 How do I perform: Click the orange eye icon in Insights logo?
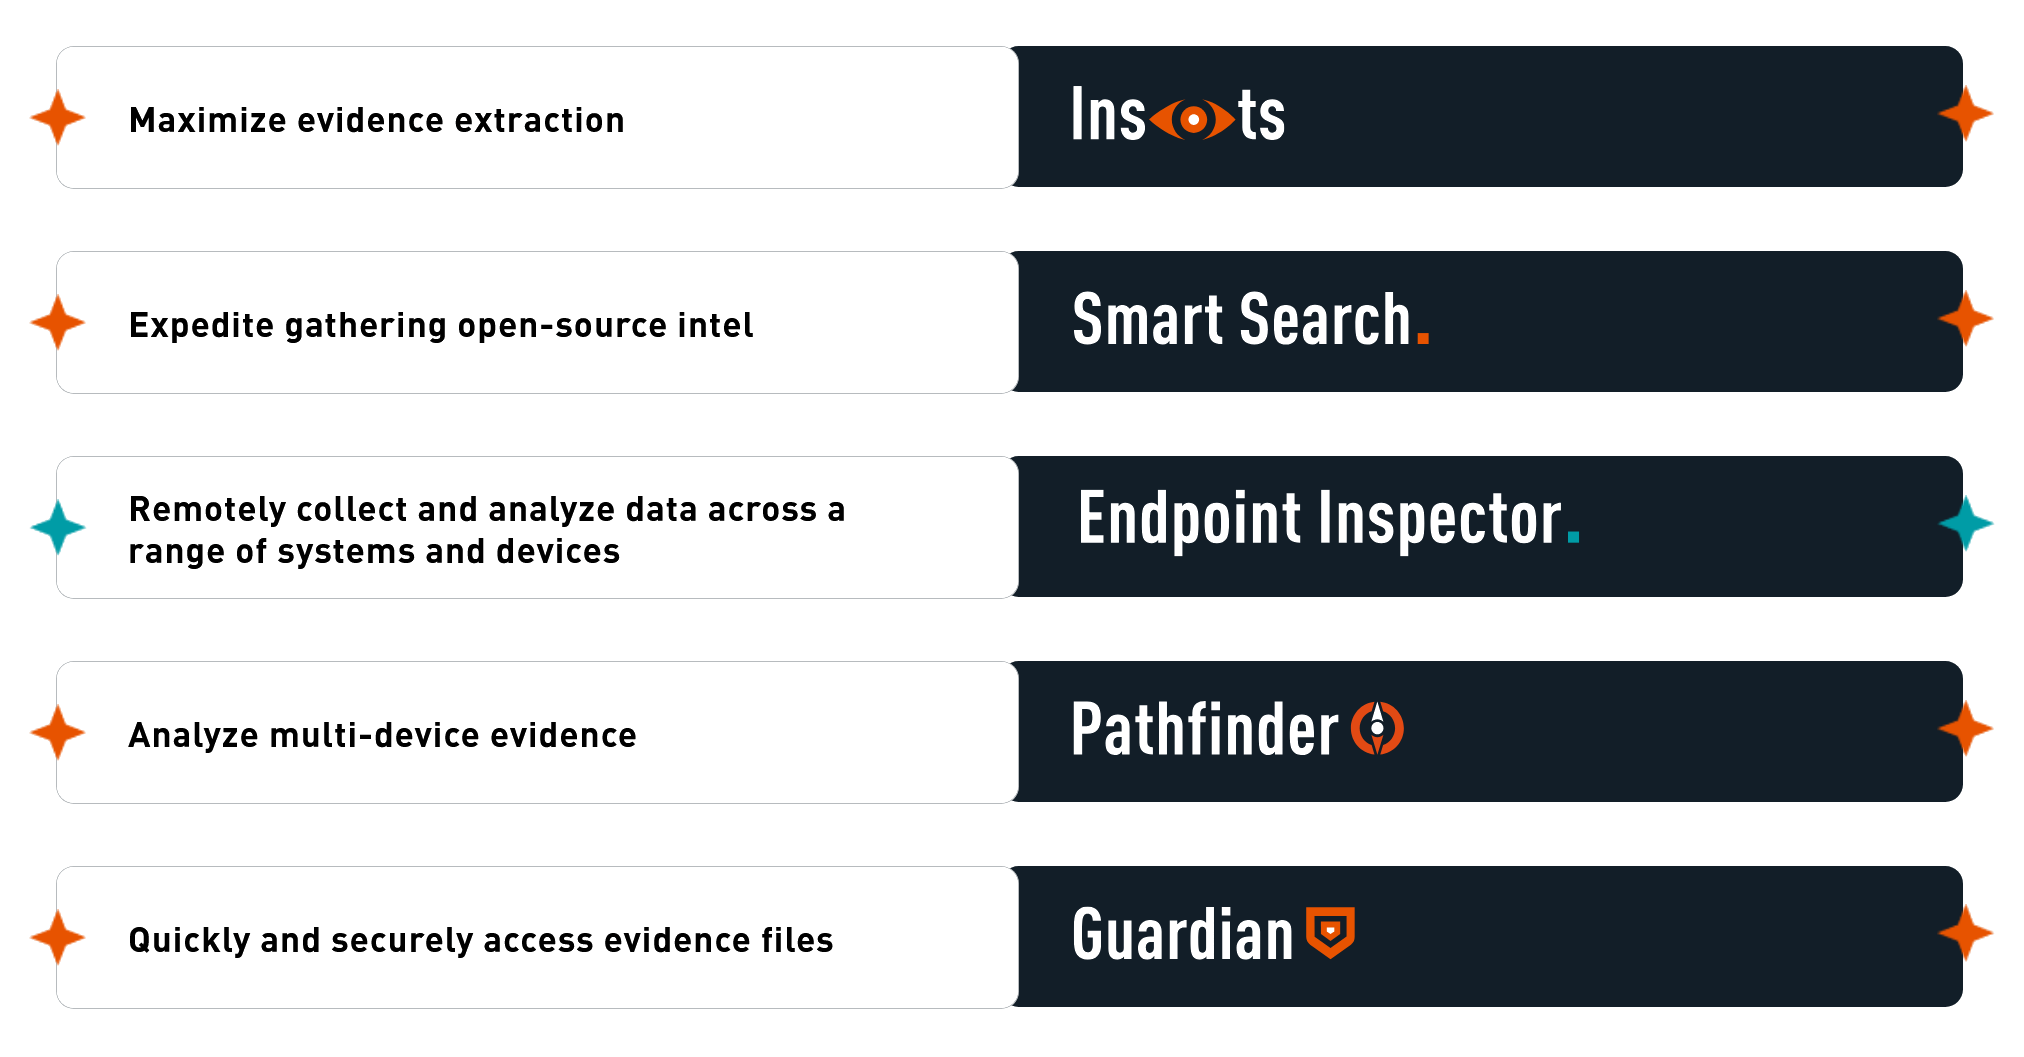[x=1192, y=120]
